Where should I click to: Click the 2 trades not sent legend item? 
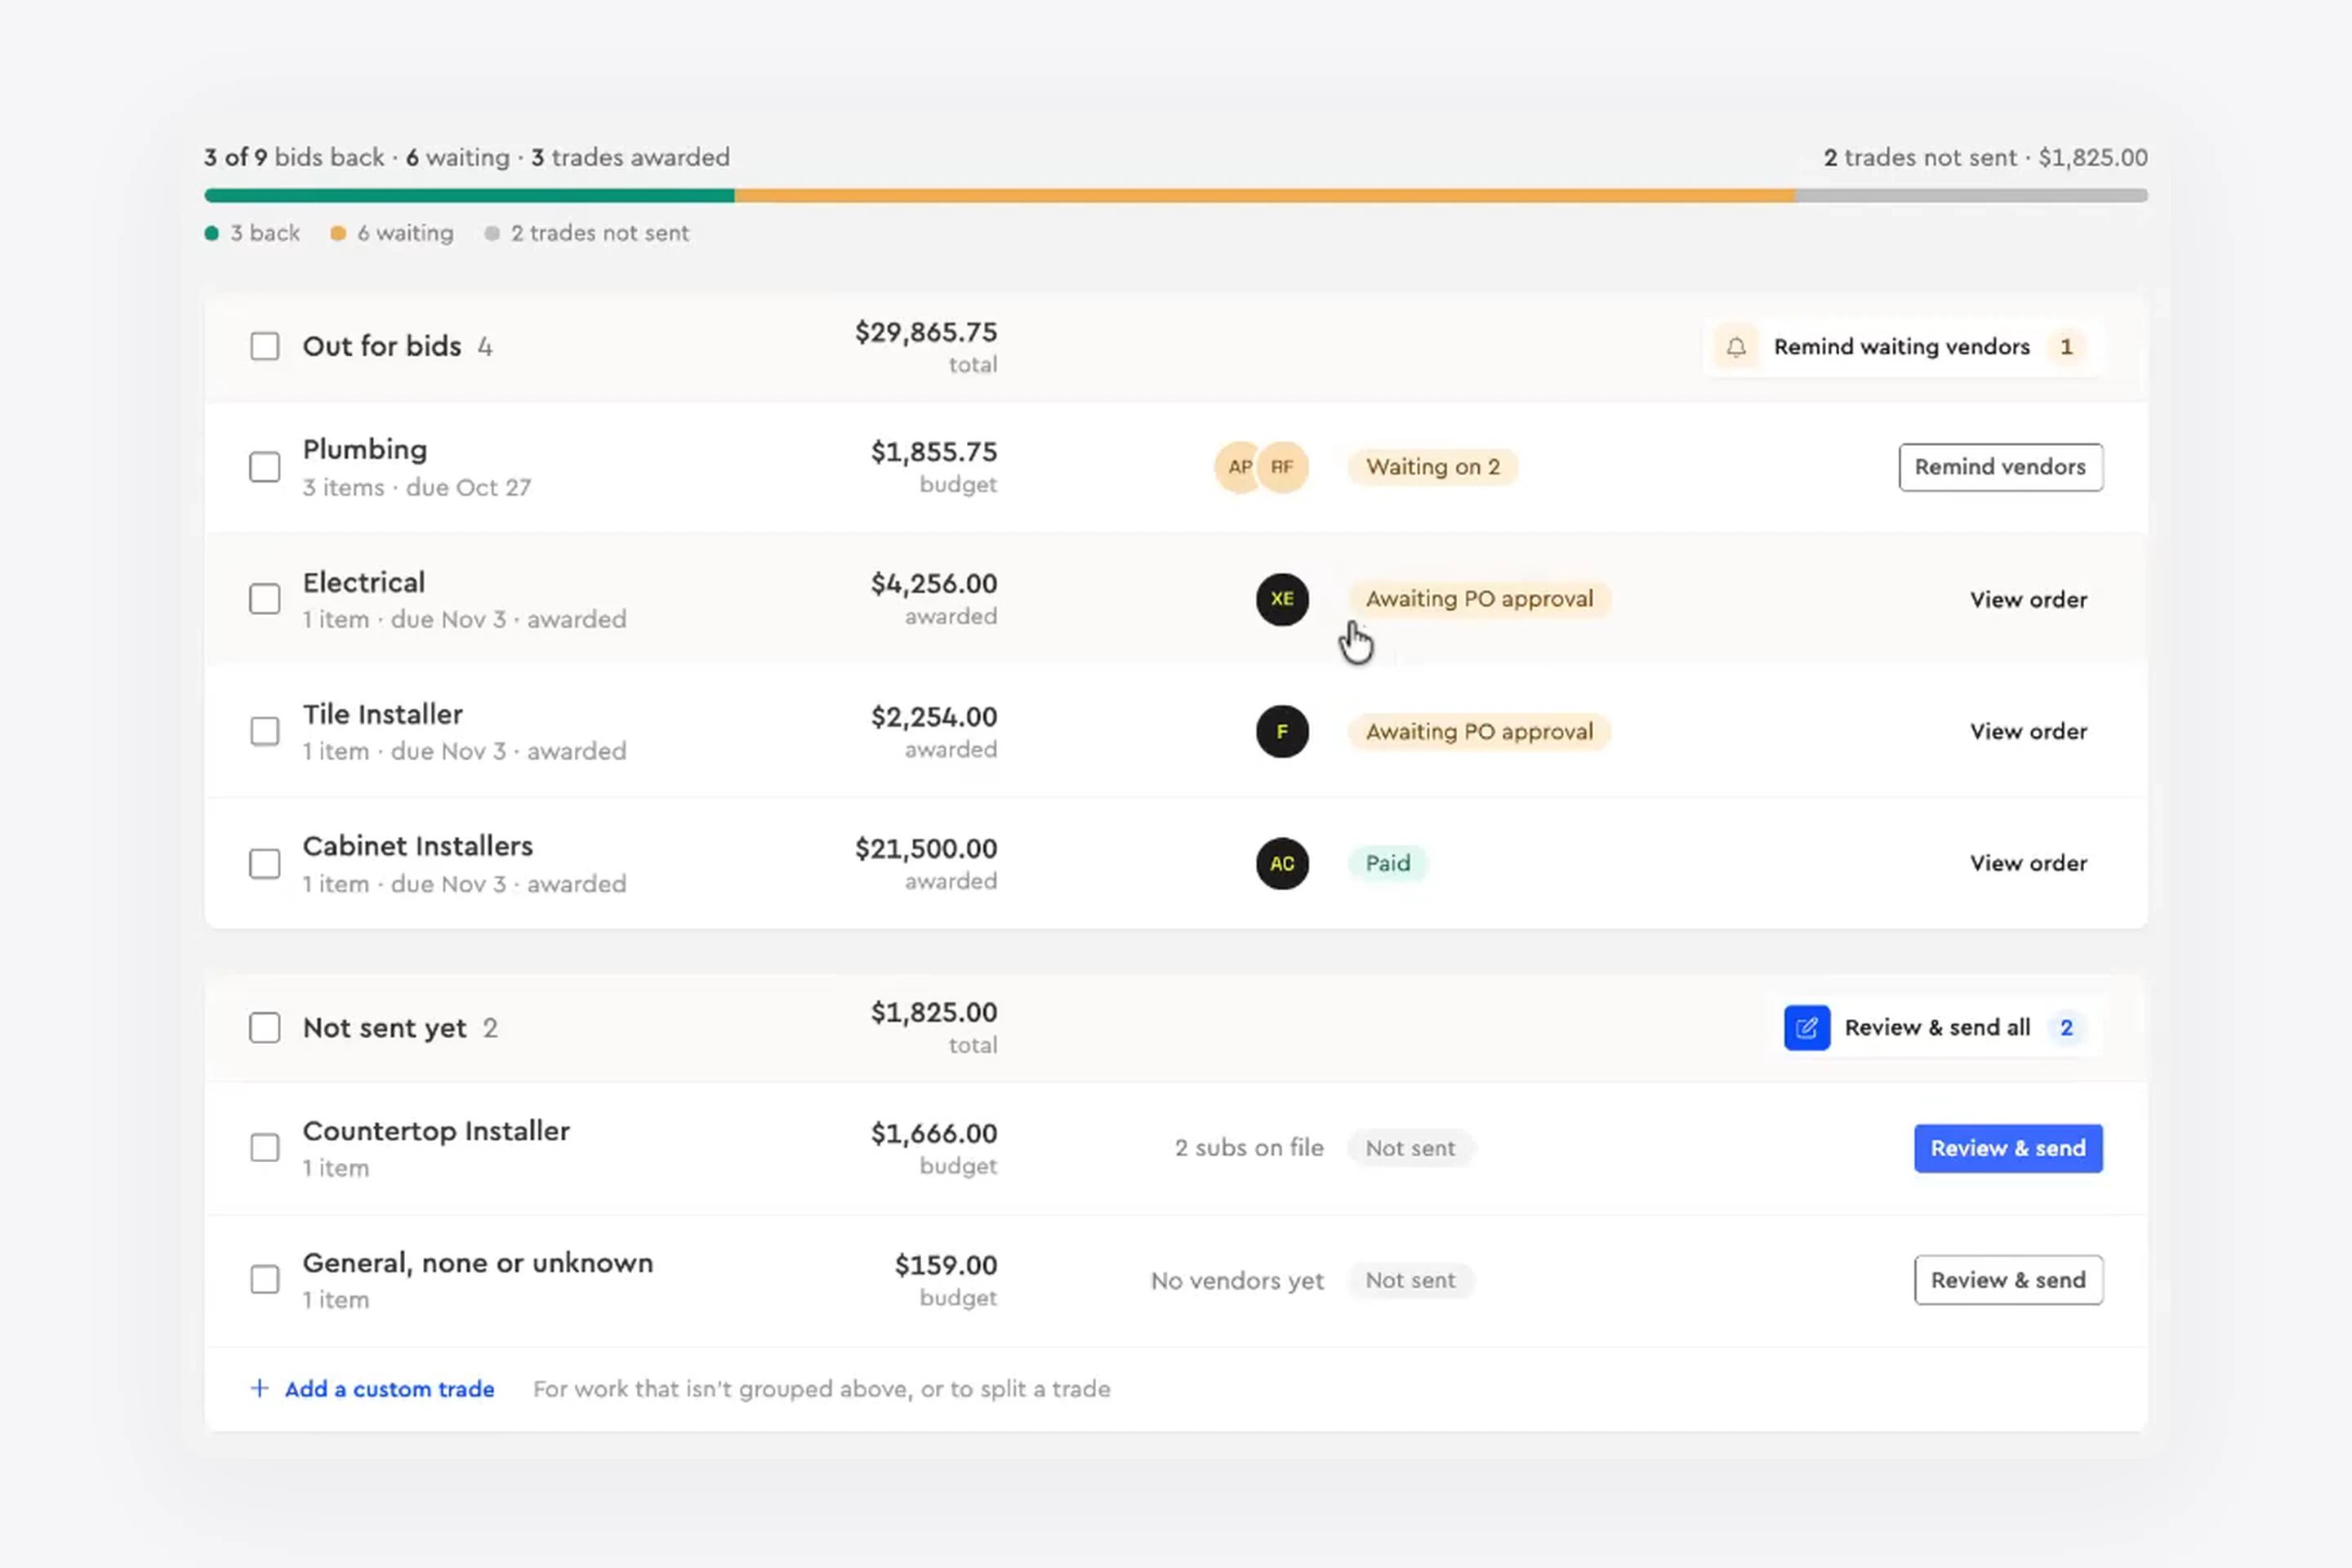(x=587, y=233)
